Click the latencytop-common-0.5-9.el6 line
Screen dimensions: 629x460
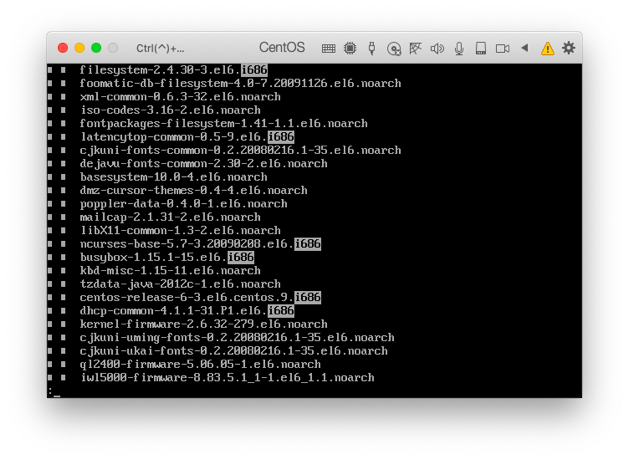[x=187, y=137]
